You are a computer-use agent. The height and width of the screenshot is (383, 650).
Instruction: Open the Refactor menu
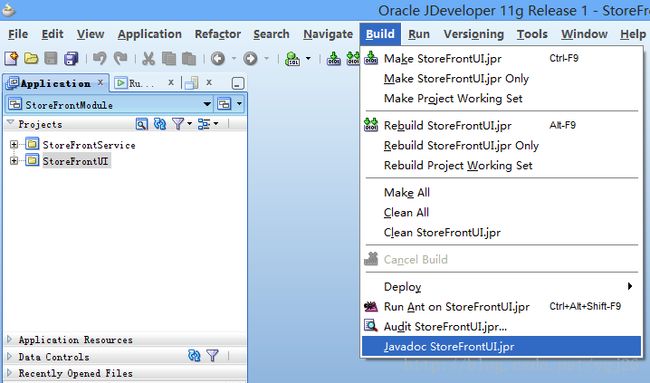pos(218,34)
